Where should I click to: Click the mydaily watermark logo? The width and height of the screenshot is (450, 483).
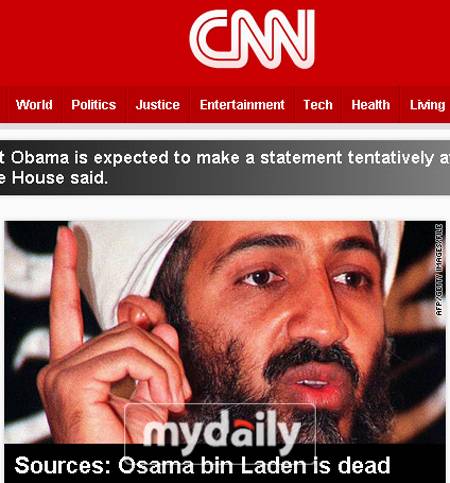point(221,432)
